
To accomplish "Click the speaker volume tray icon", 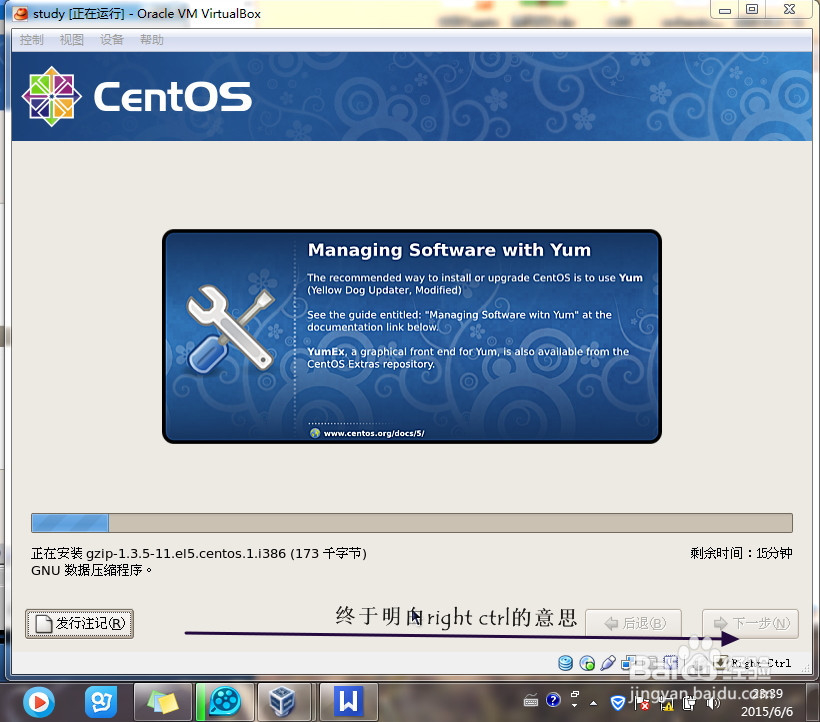I will tap(713, 704).
